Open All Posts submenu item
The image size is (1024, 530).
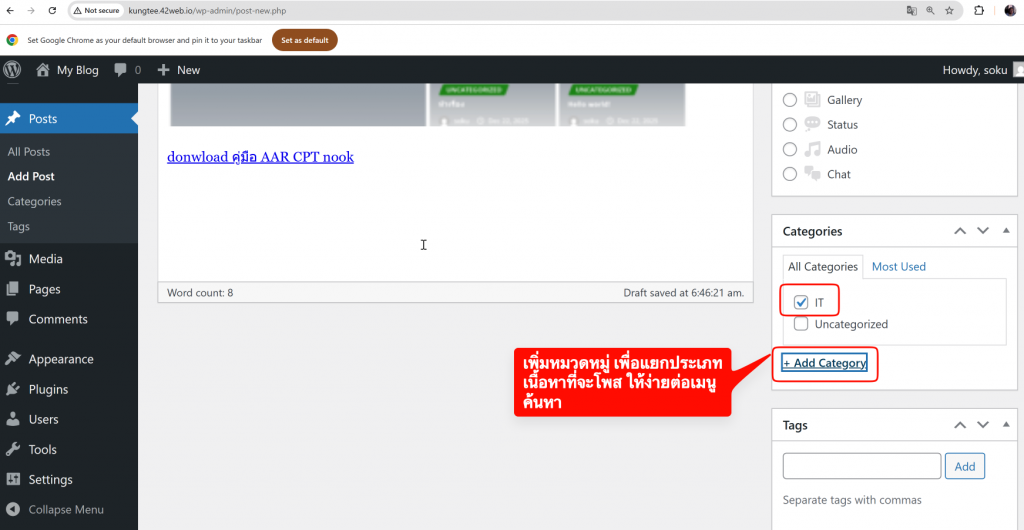29,152
